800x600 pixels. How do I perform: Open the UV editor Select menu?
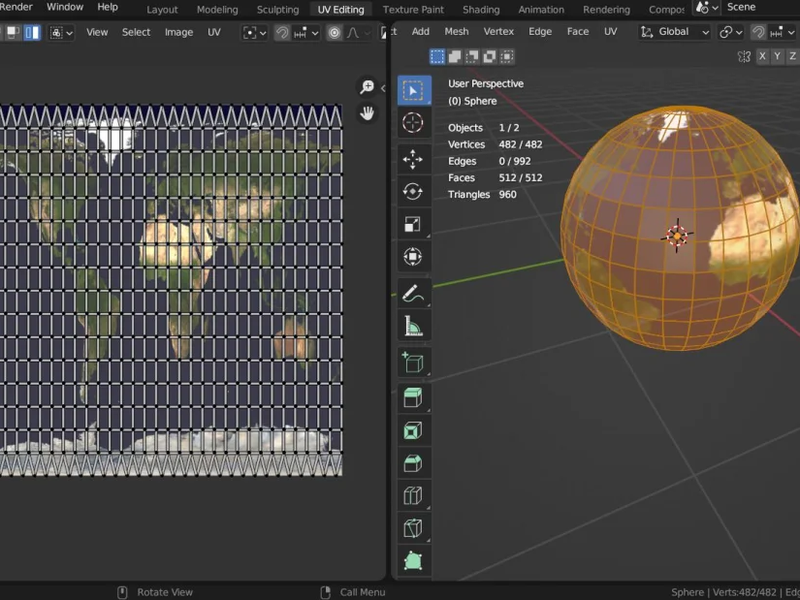(136, 32)
